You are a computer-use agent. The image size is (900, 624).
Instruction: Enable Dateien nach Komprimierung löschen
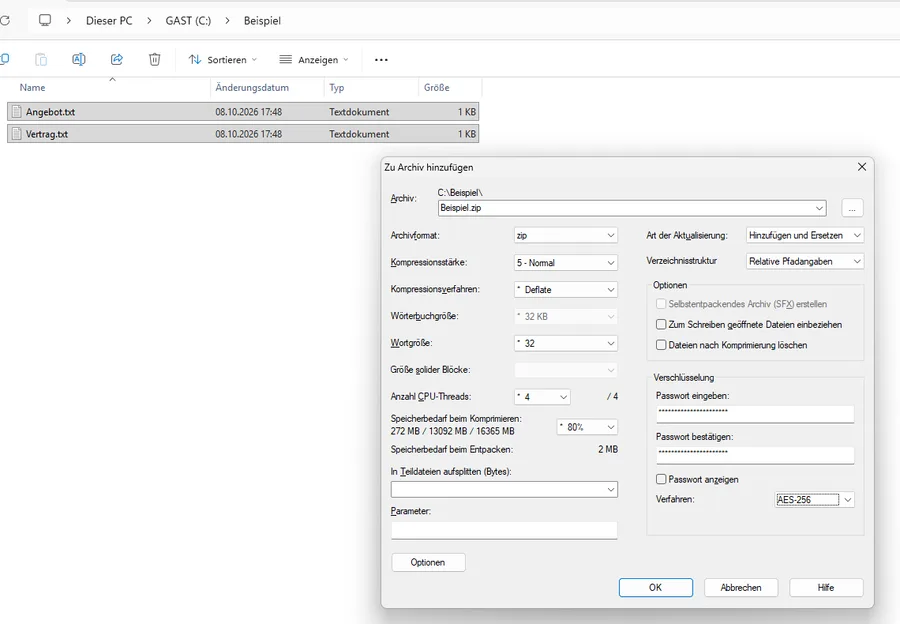click(x=661, y=345)
